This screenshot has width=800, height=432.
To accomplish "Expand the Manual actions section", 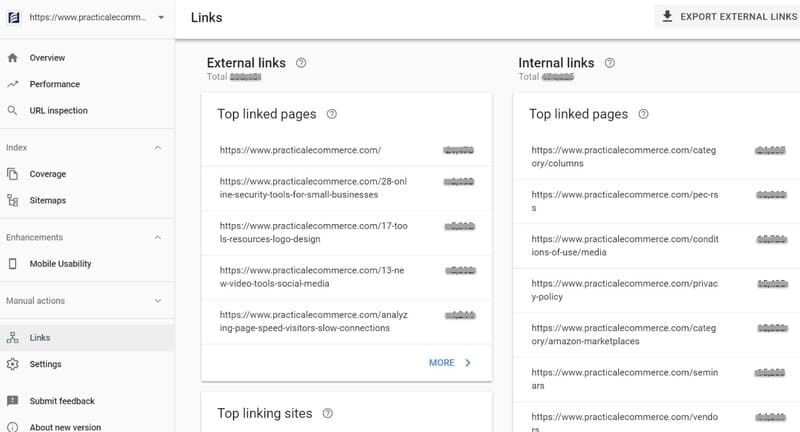I will tap(157, 300).
